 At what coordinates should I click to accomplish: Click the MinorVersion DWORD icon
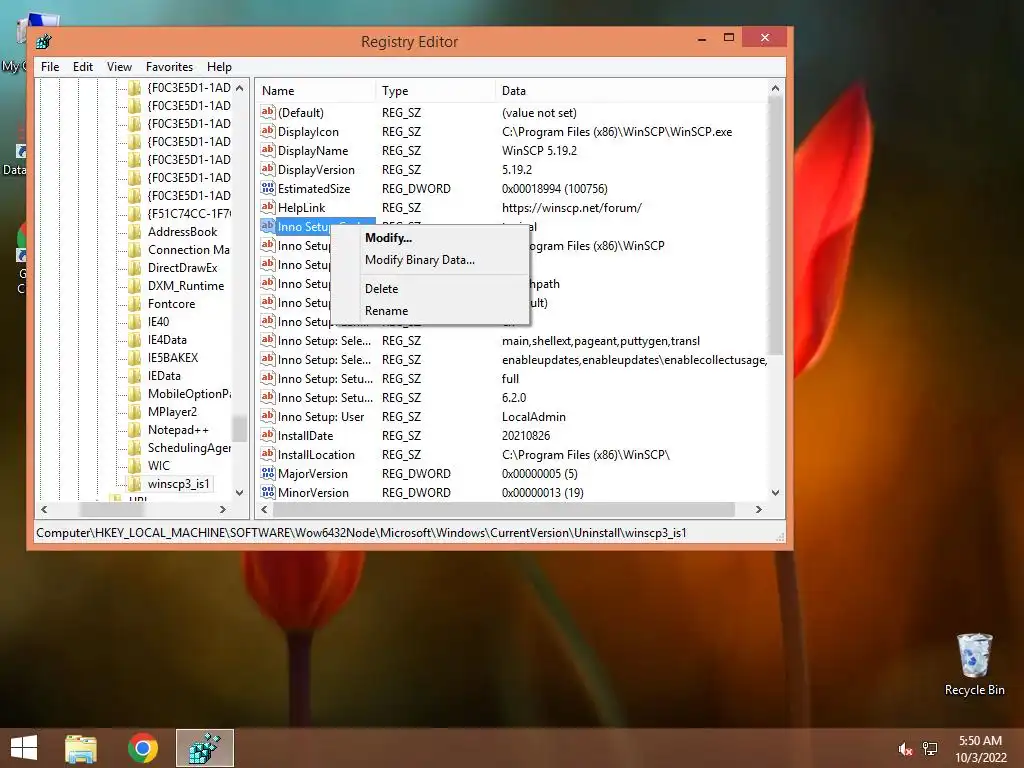(268, 492)
